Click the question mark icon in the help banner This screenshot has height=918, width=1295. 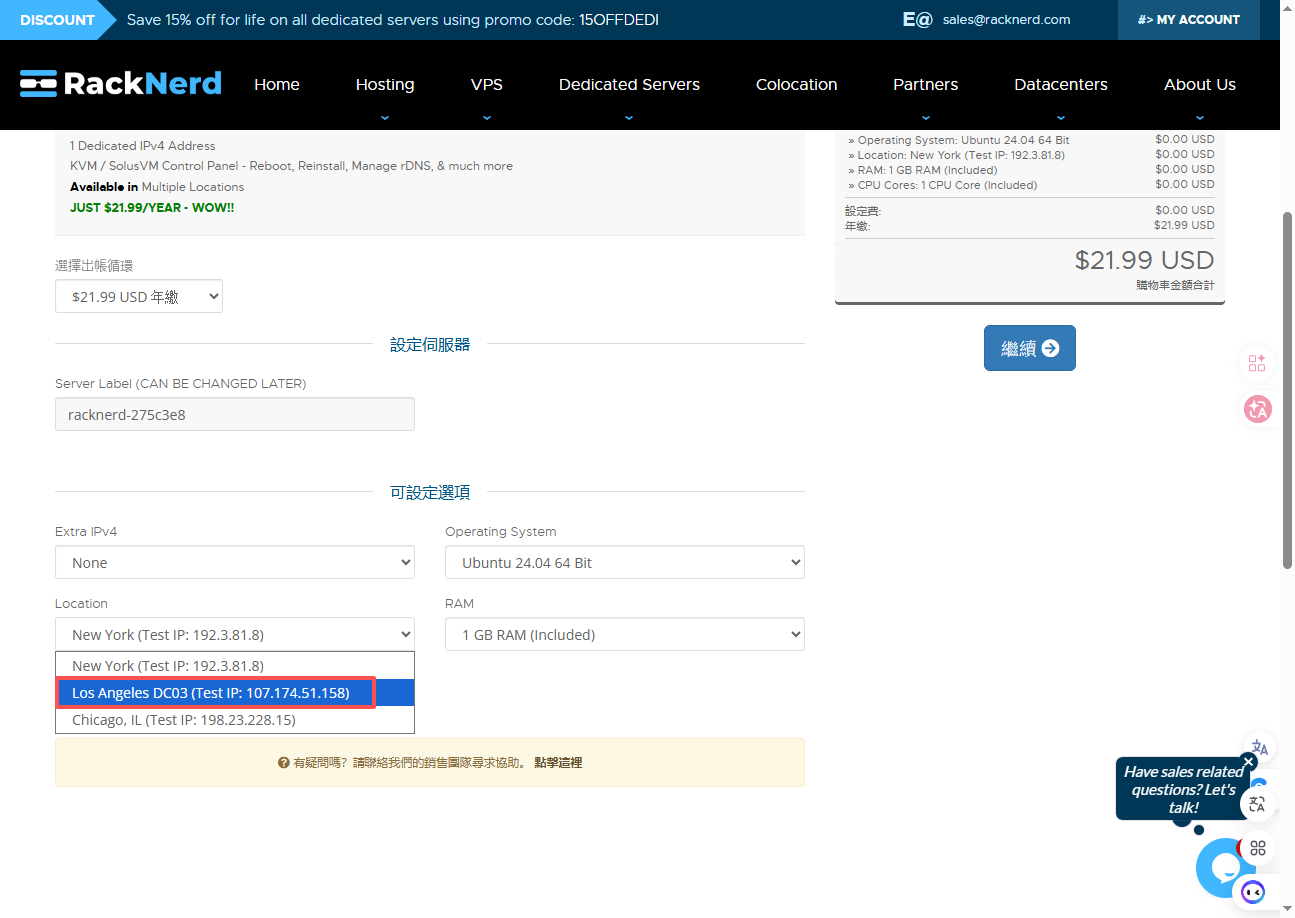pyautogui.click(x=284, y=763)
